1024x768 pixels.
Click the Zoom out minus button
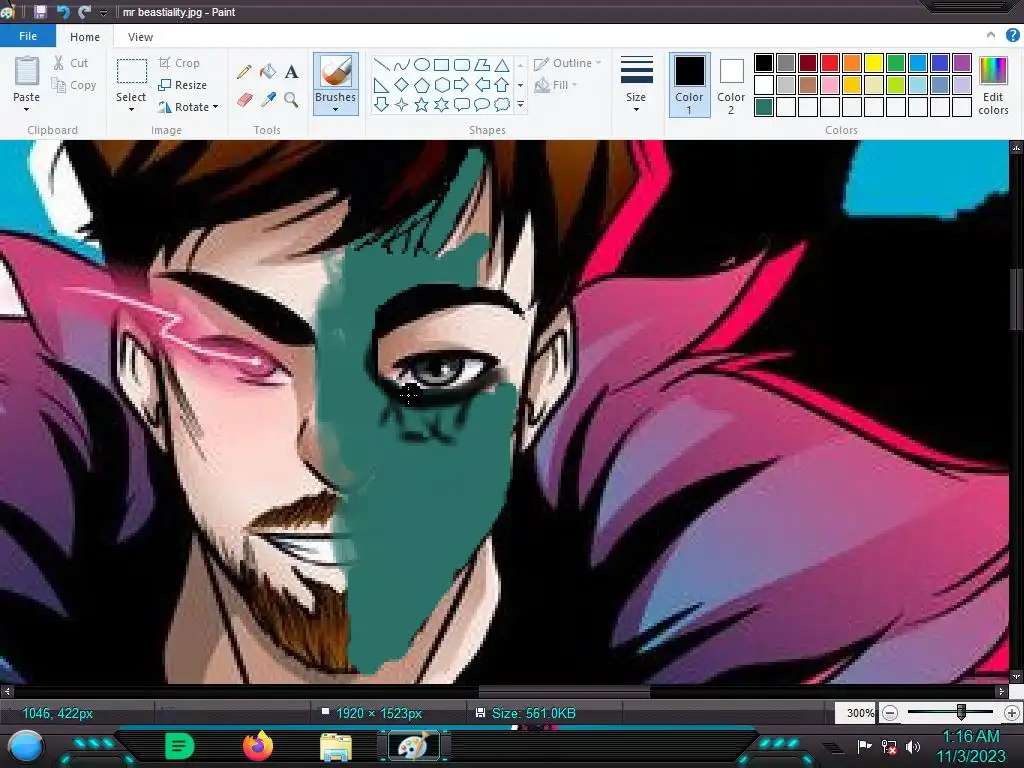click(x=889, y=712)
